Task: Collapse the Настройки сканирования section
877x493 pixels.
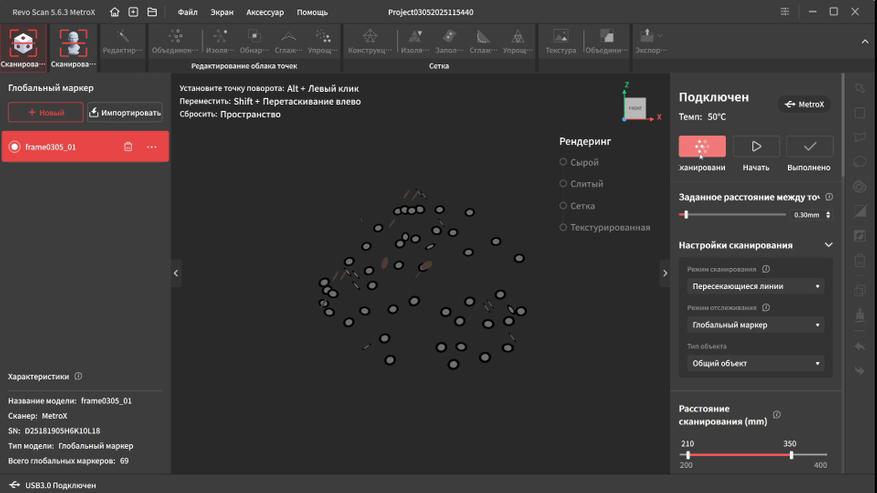Action: click(828, 245)
